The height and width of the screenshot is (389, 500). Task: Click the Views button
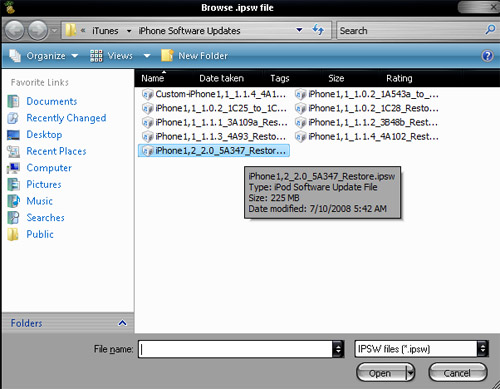111,56
